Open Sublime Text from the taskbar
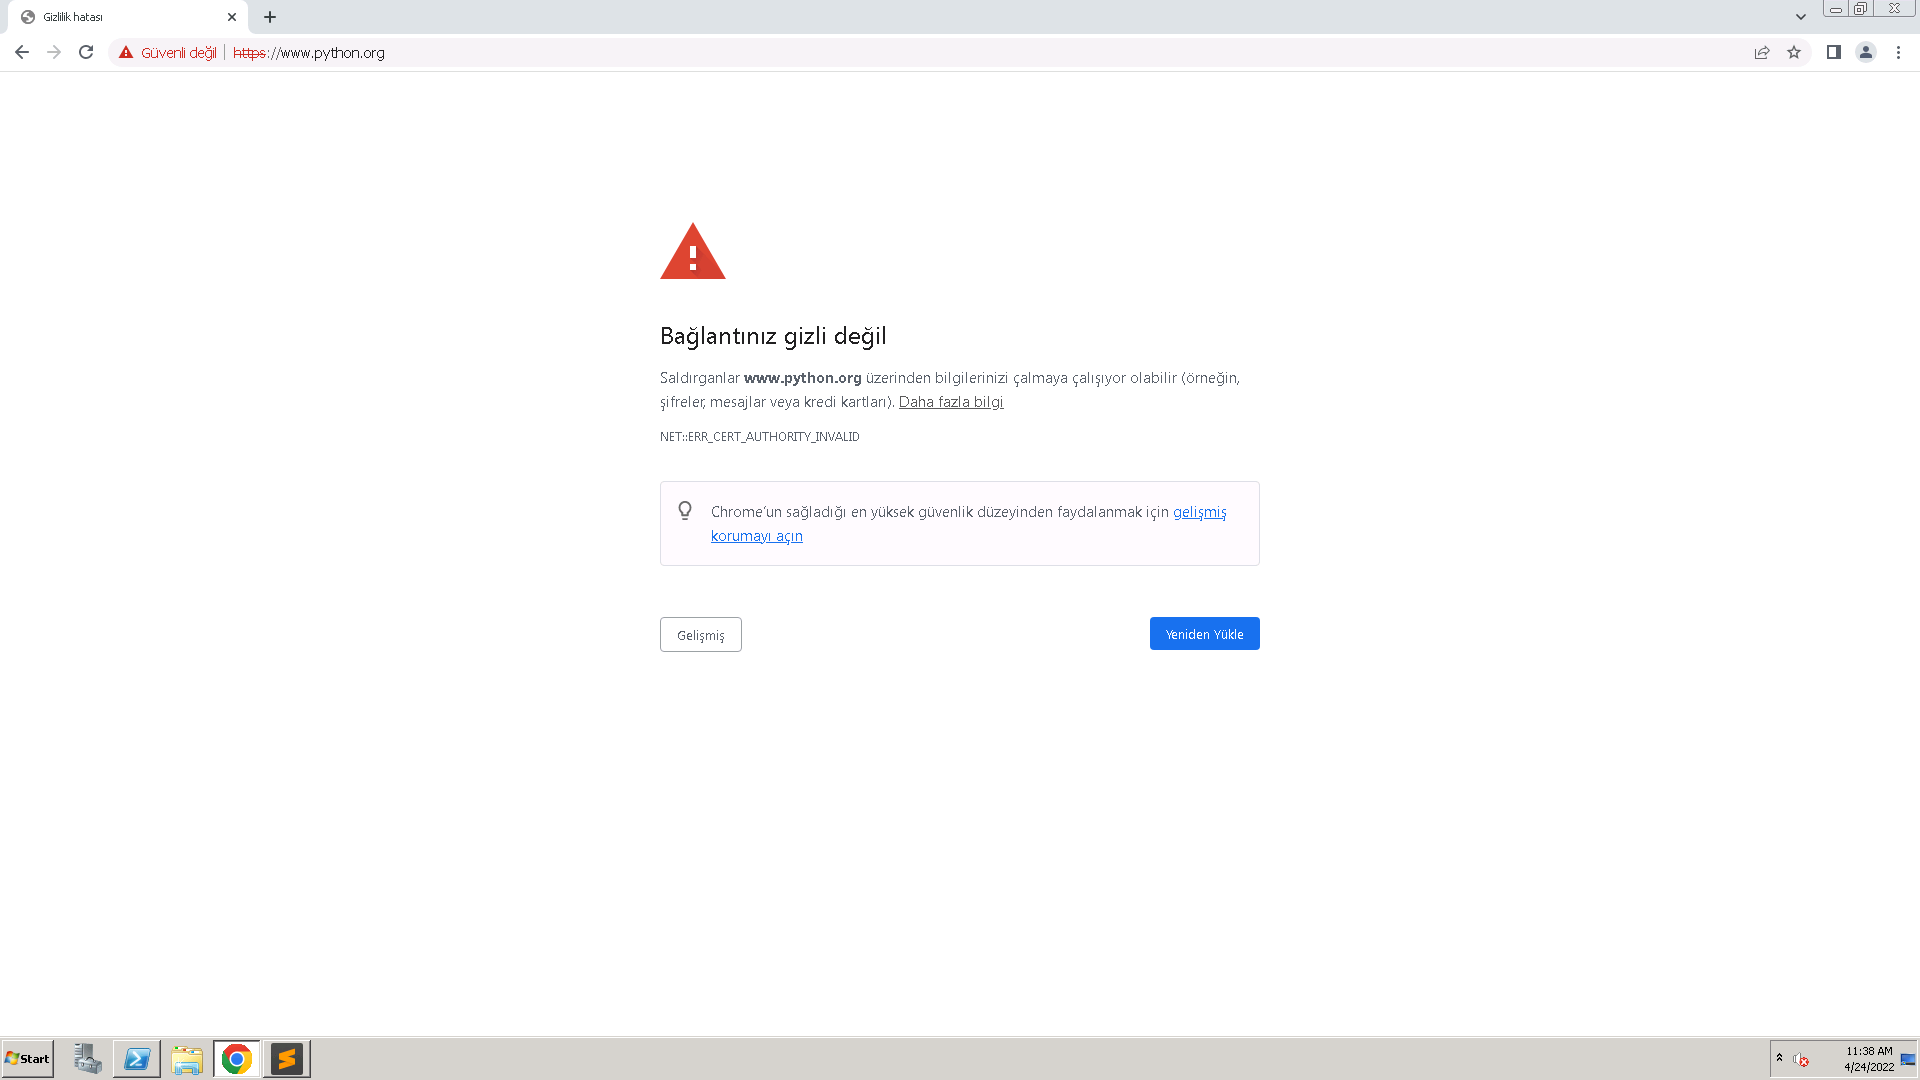 click(x=287, y=1059)
